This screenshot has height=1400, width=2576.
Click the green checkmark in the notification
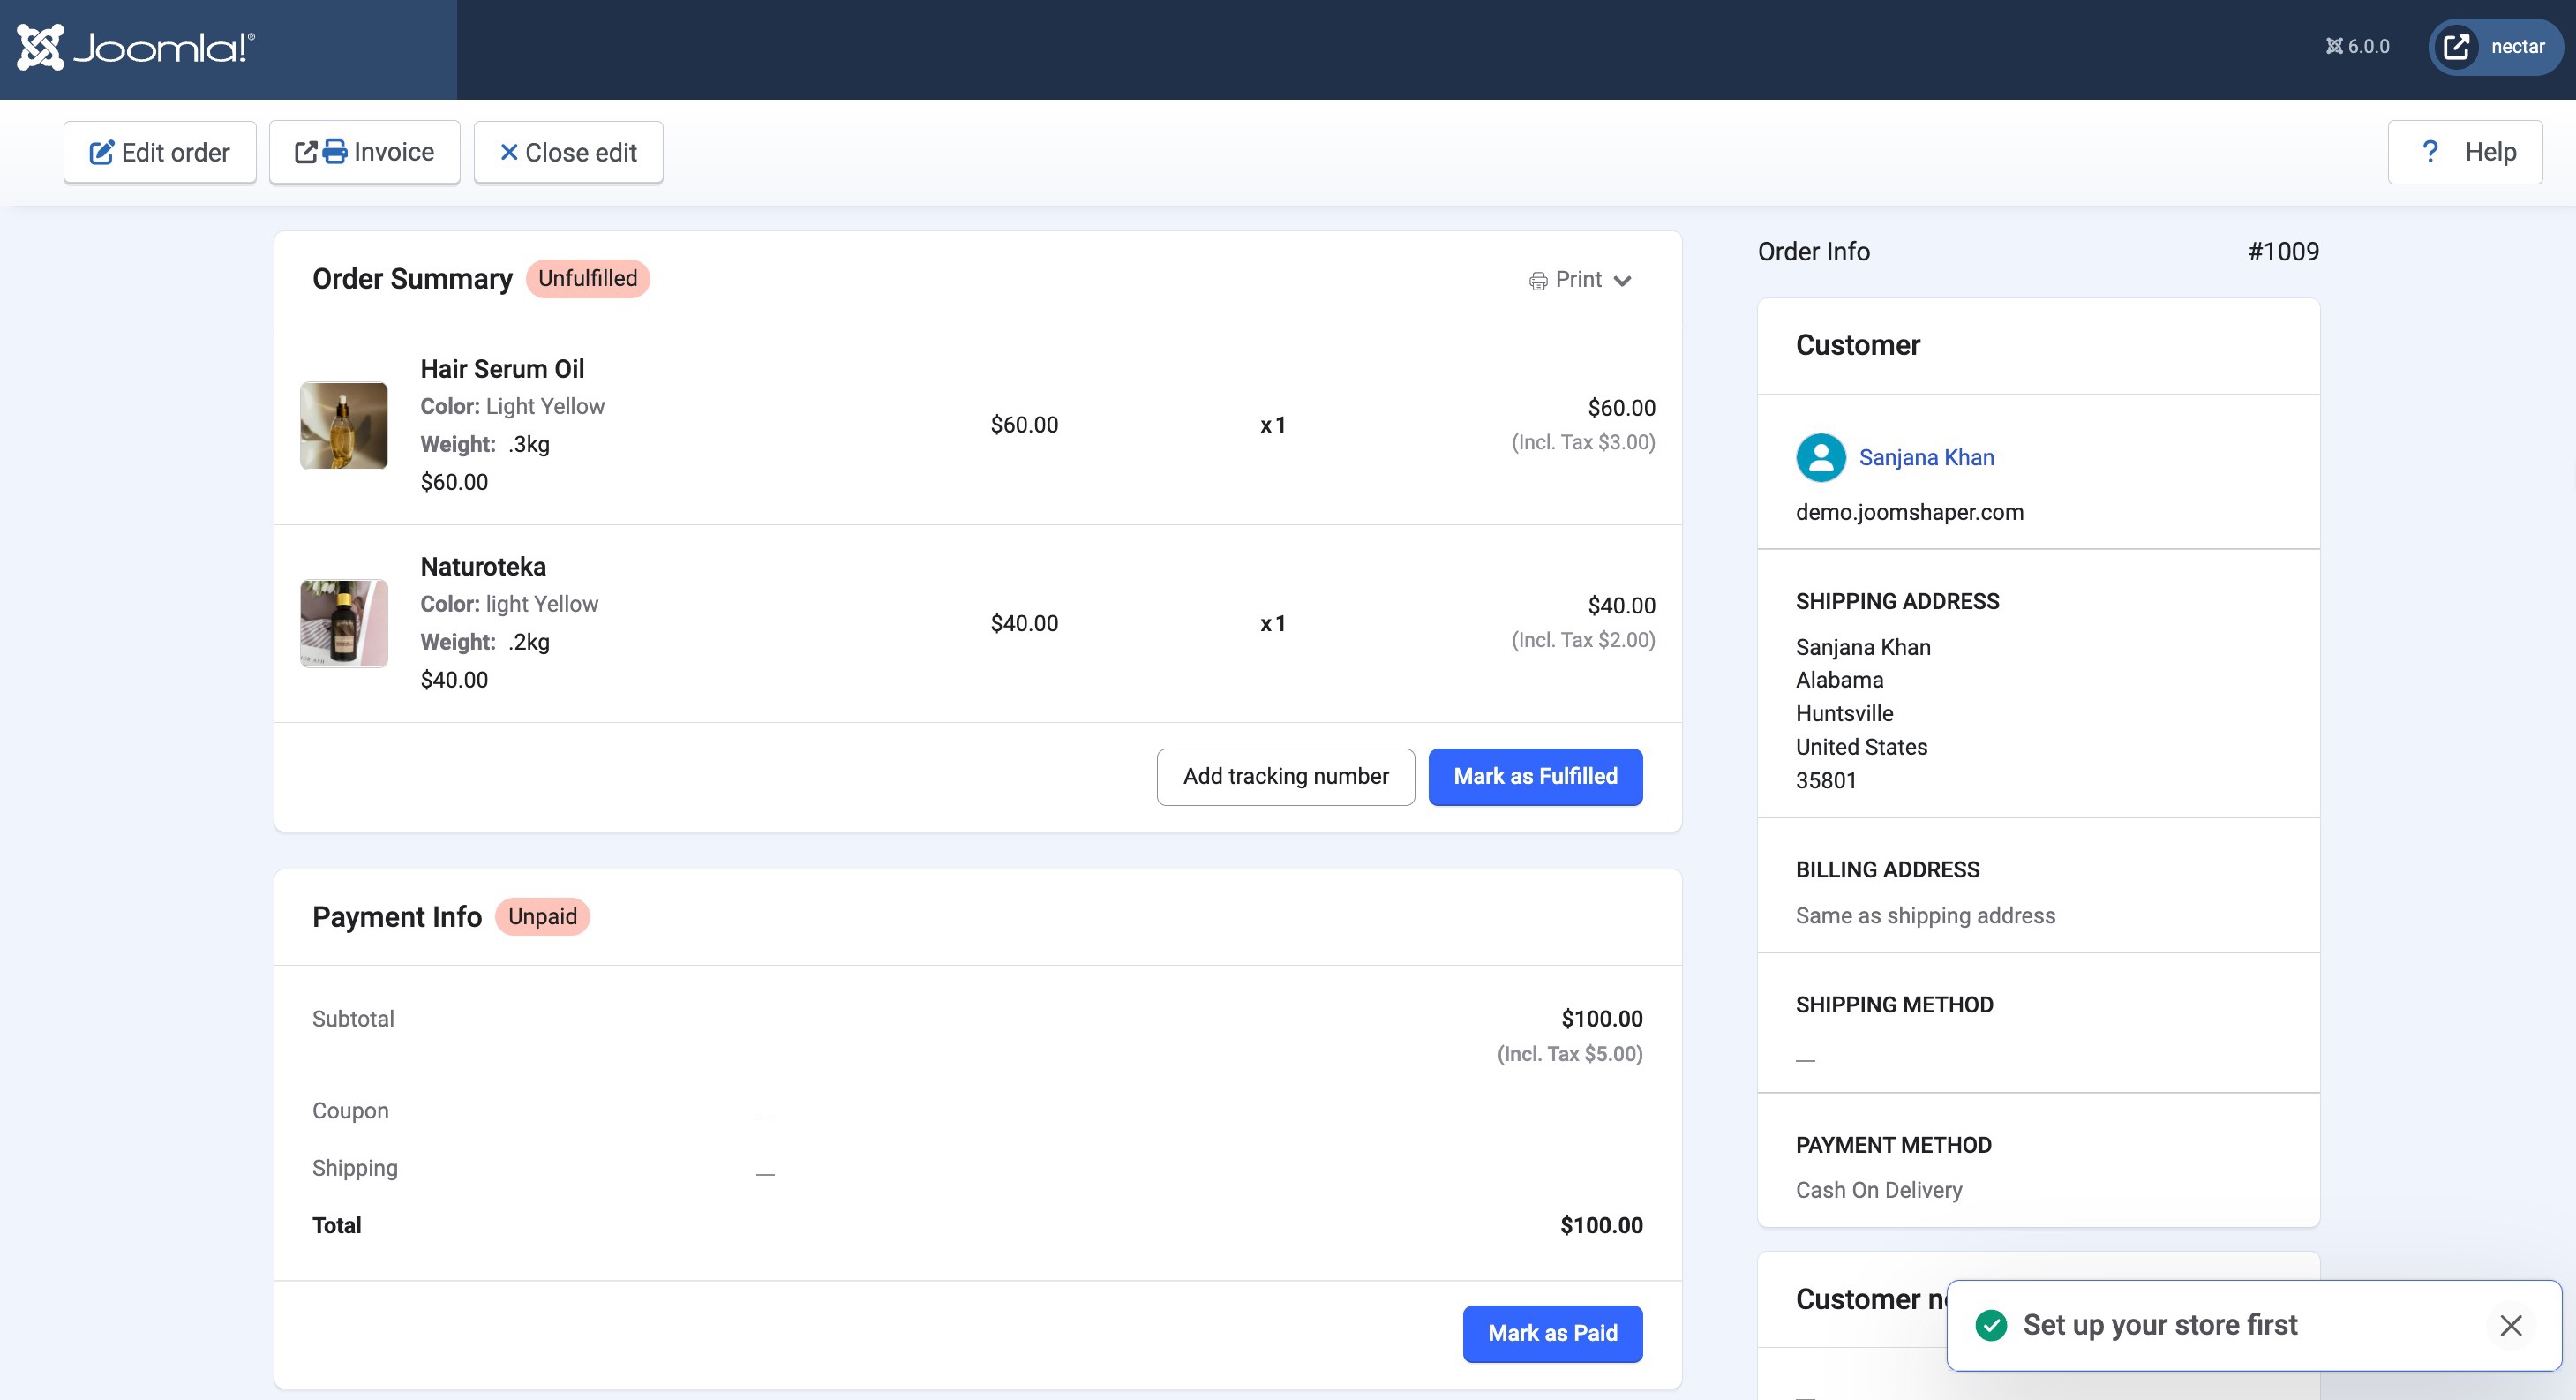point(1990,1325)
